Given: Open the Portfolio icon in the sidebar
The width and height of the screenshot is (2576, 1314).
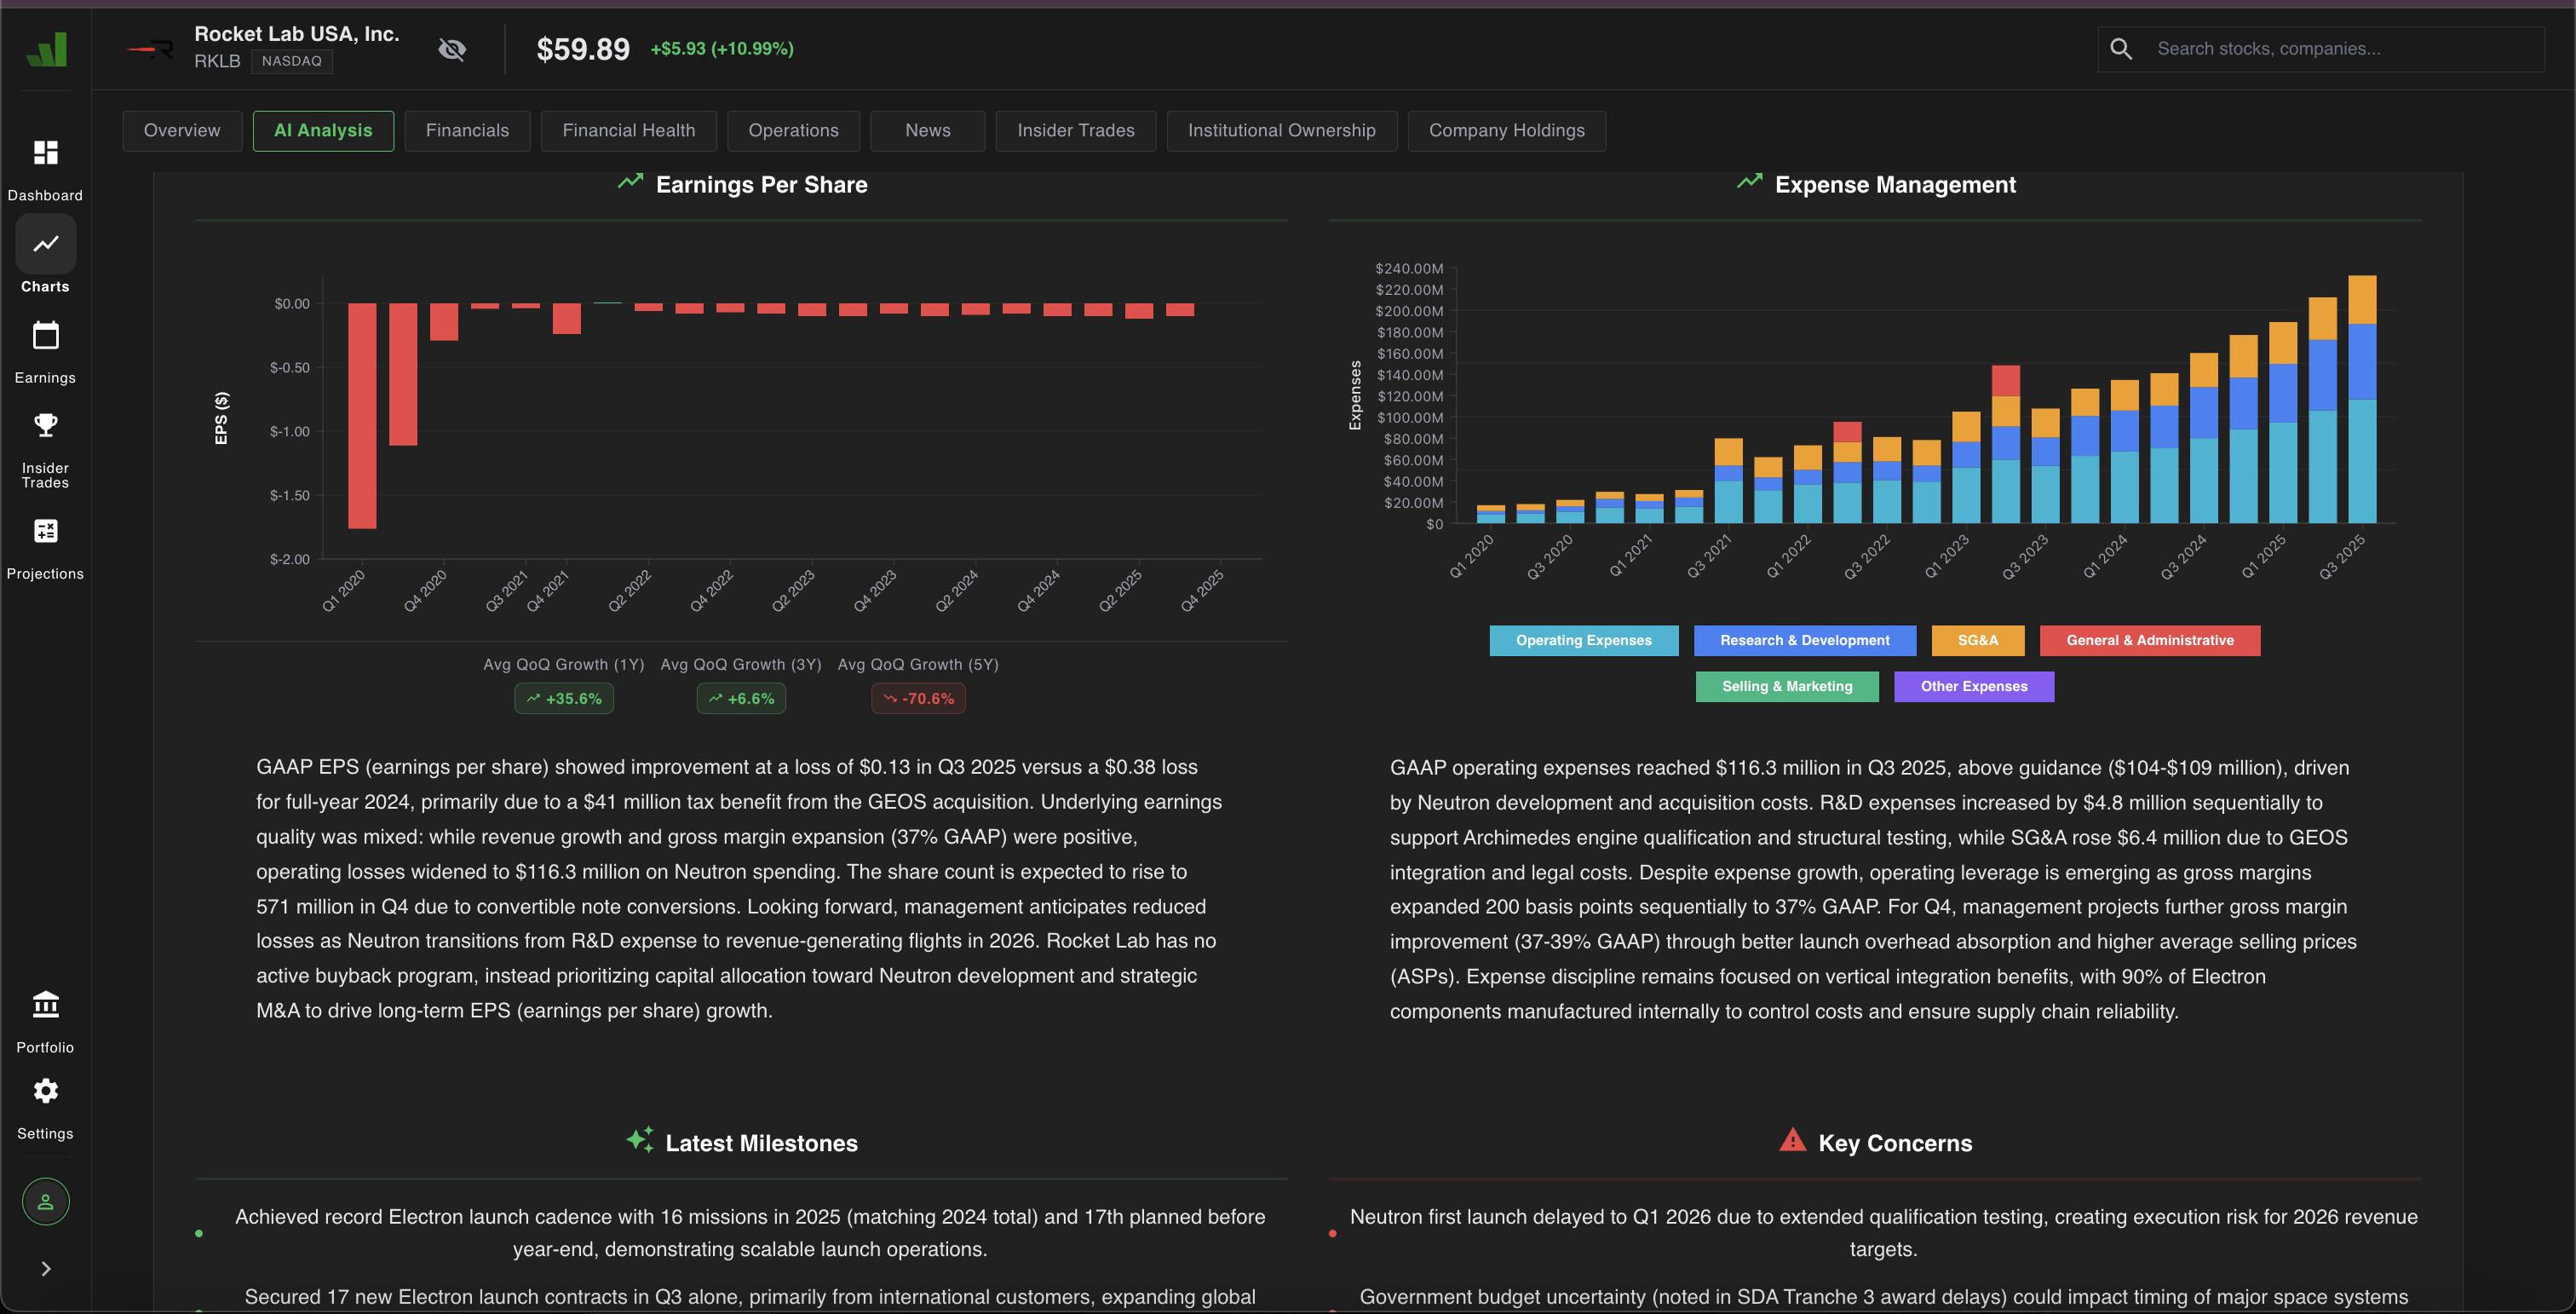Looking at the screenshot, I should pyautogui.click(x=45, y=1004).
